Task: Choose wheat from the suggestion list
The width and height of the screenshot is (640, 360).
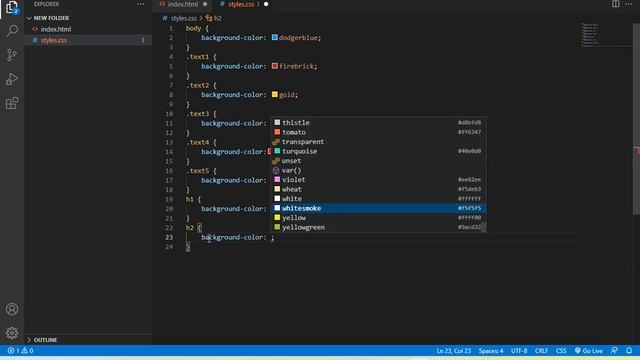Action: click(x=378, y=189)
